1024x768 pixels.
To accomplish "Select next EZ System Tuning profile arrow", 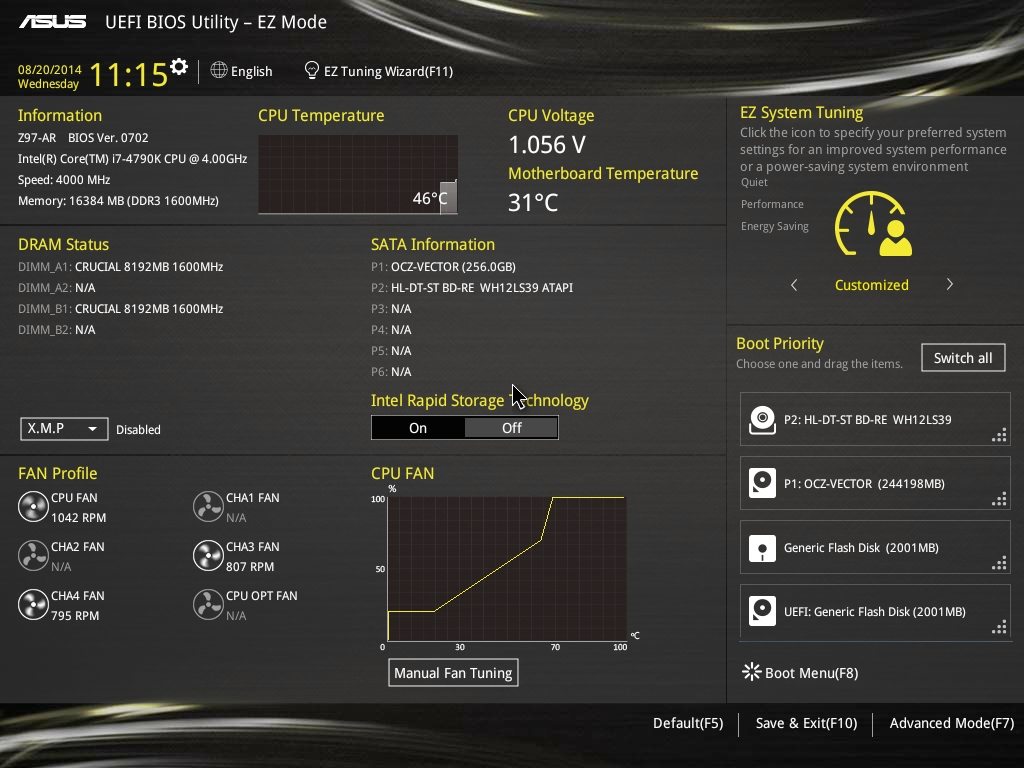I will click(x=950, y=284).
